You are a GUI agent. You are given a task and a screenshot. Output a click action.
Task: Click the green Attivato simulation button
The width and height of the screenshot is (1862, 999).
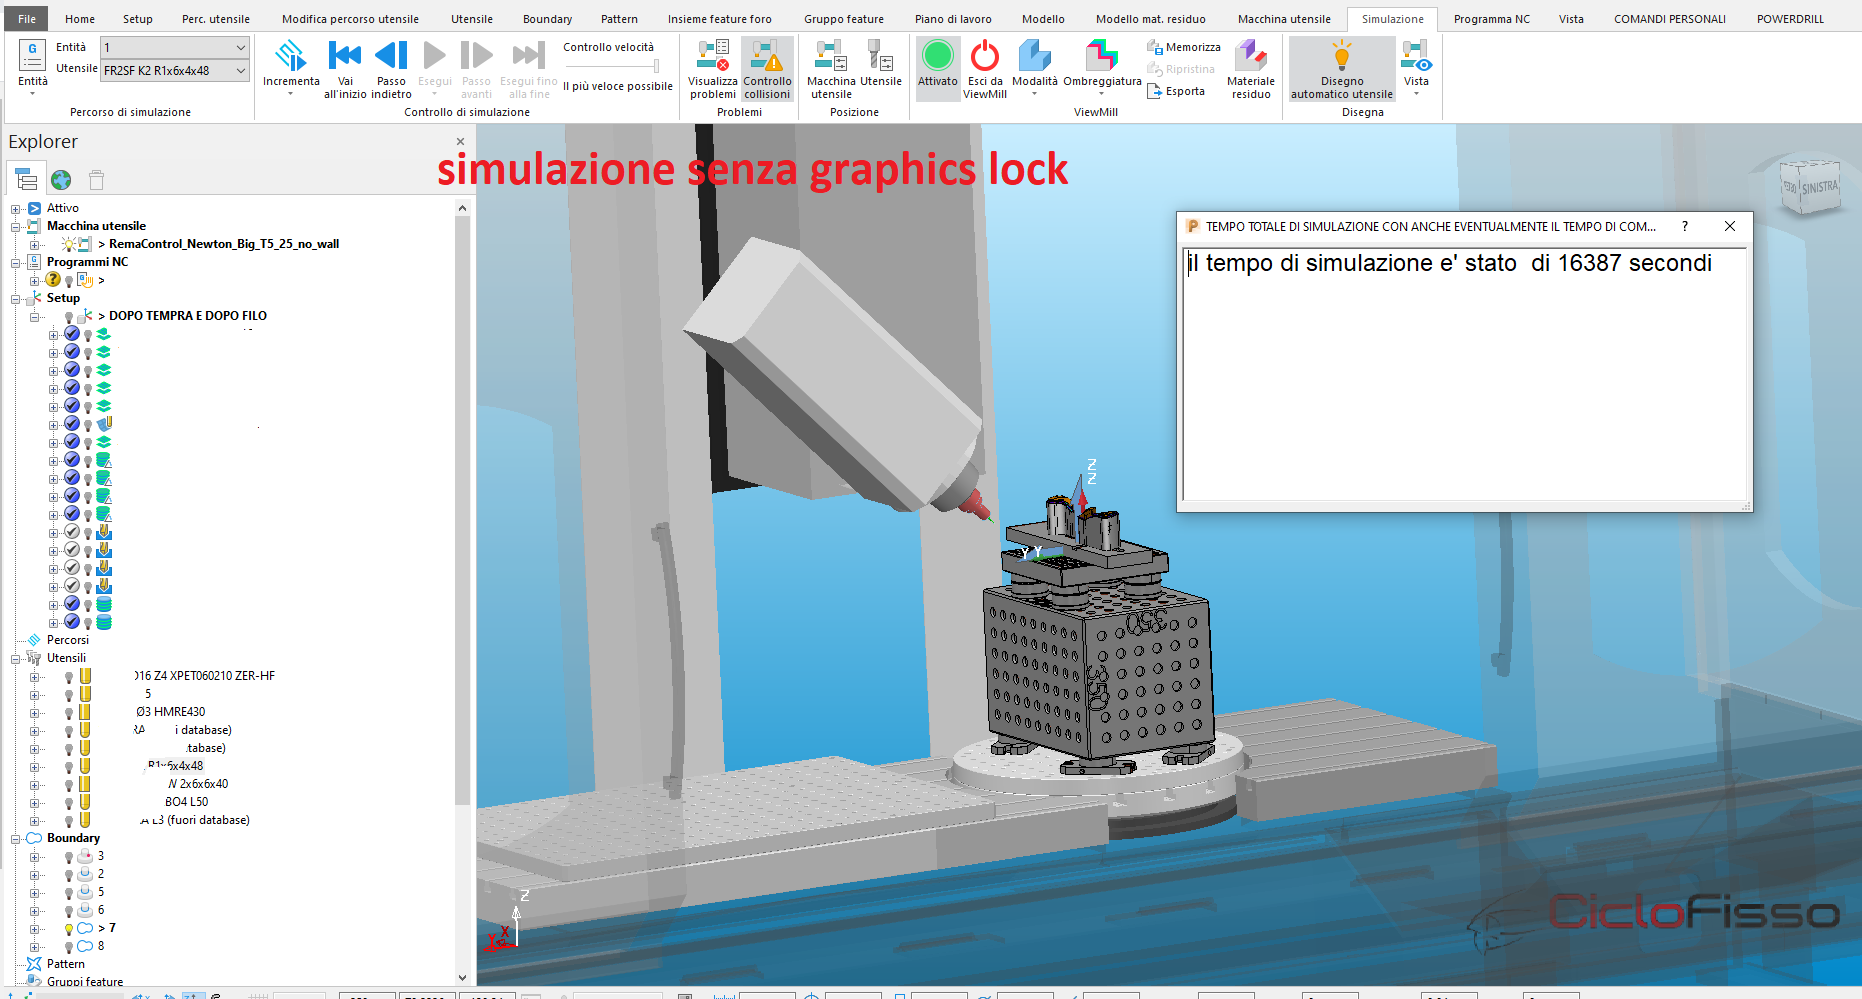pos(937,56)
